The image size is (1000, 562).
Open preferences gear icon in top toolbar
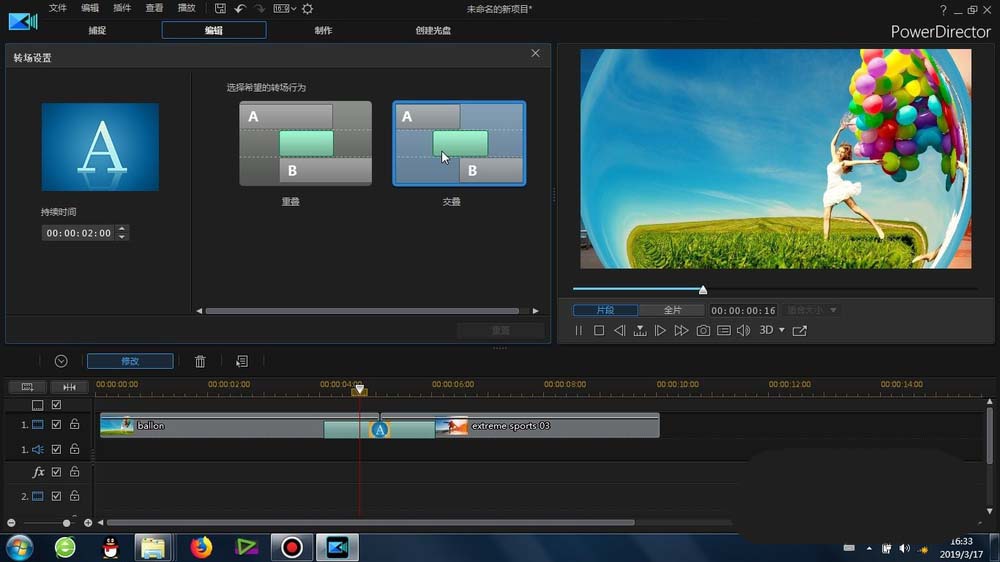tap(307, 9)
